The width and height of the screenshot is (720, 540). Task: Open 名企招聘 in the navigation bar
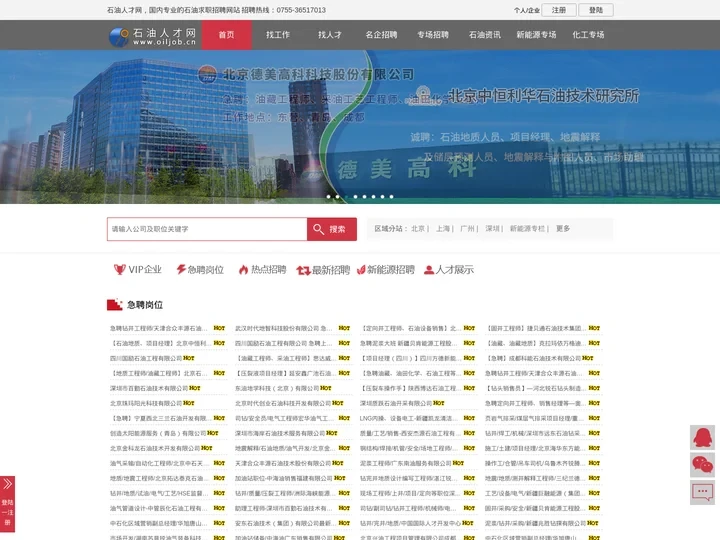click(x=381, y=35)
